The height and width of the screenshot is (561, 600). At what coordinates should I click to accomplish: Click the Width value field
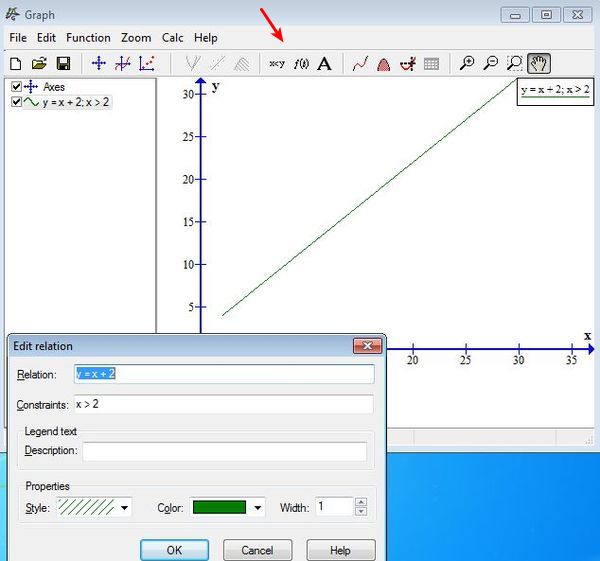pos(334,507)
